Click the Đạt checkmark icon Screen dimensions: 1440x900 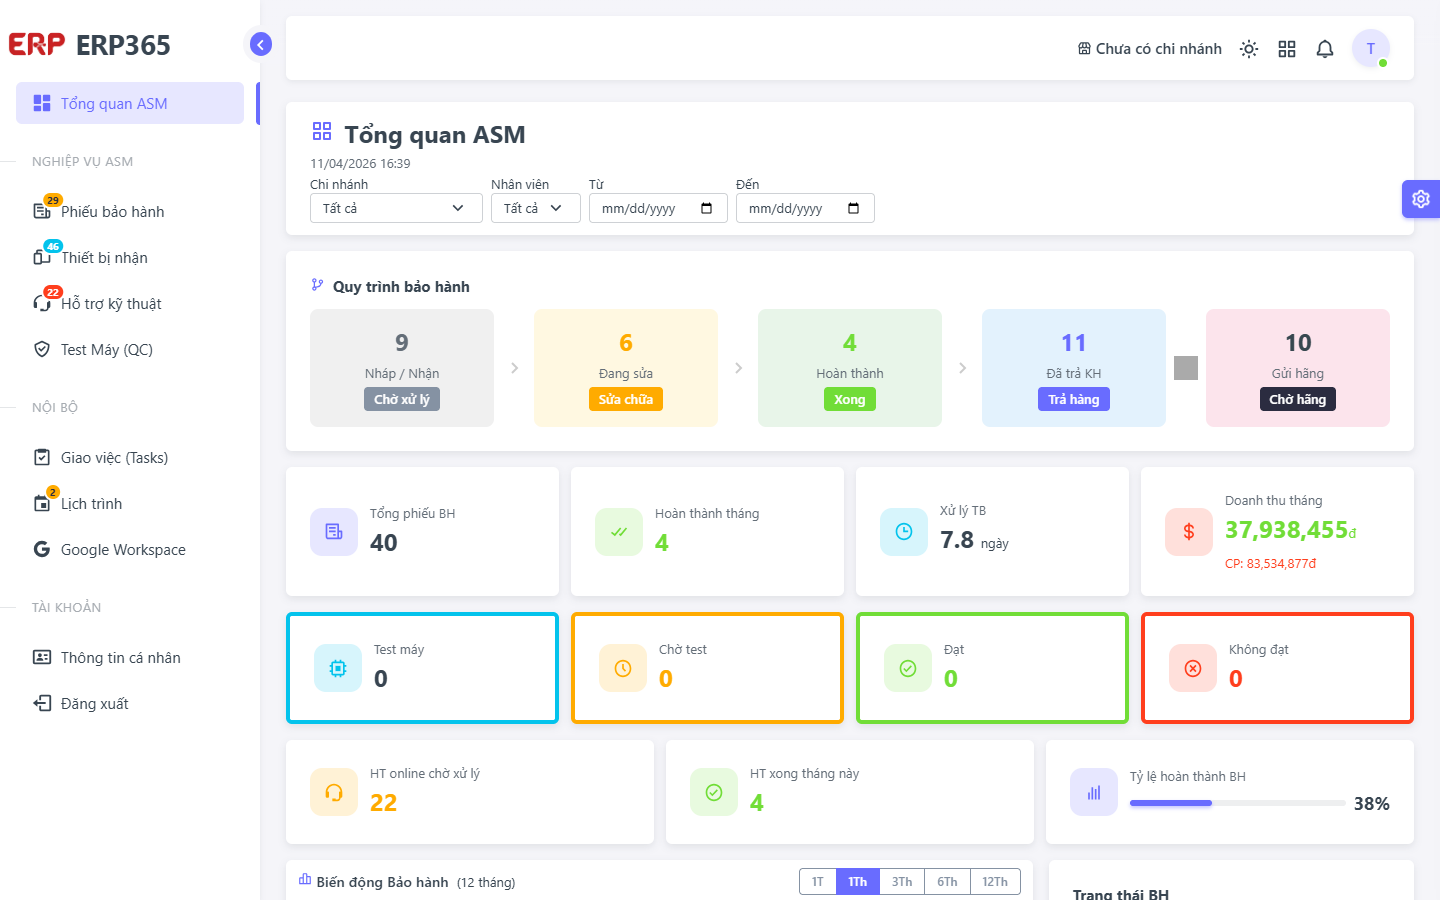coord(908,668)
